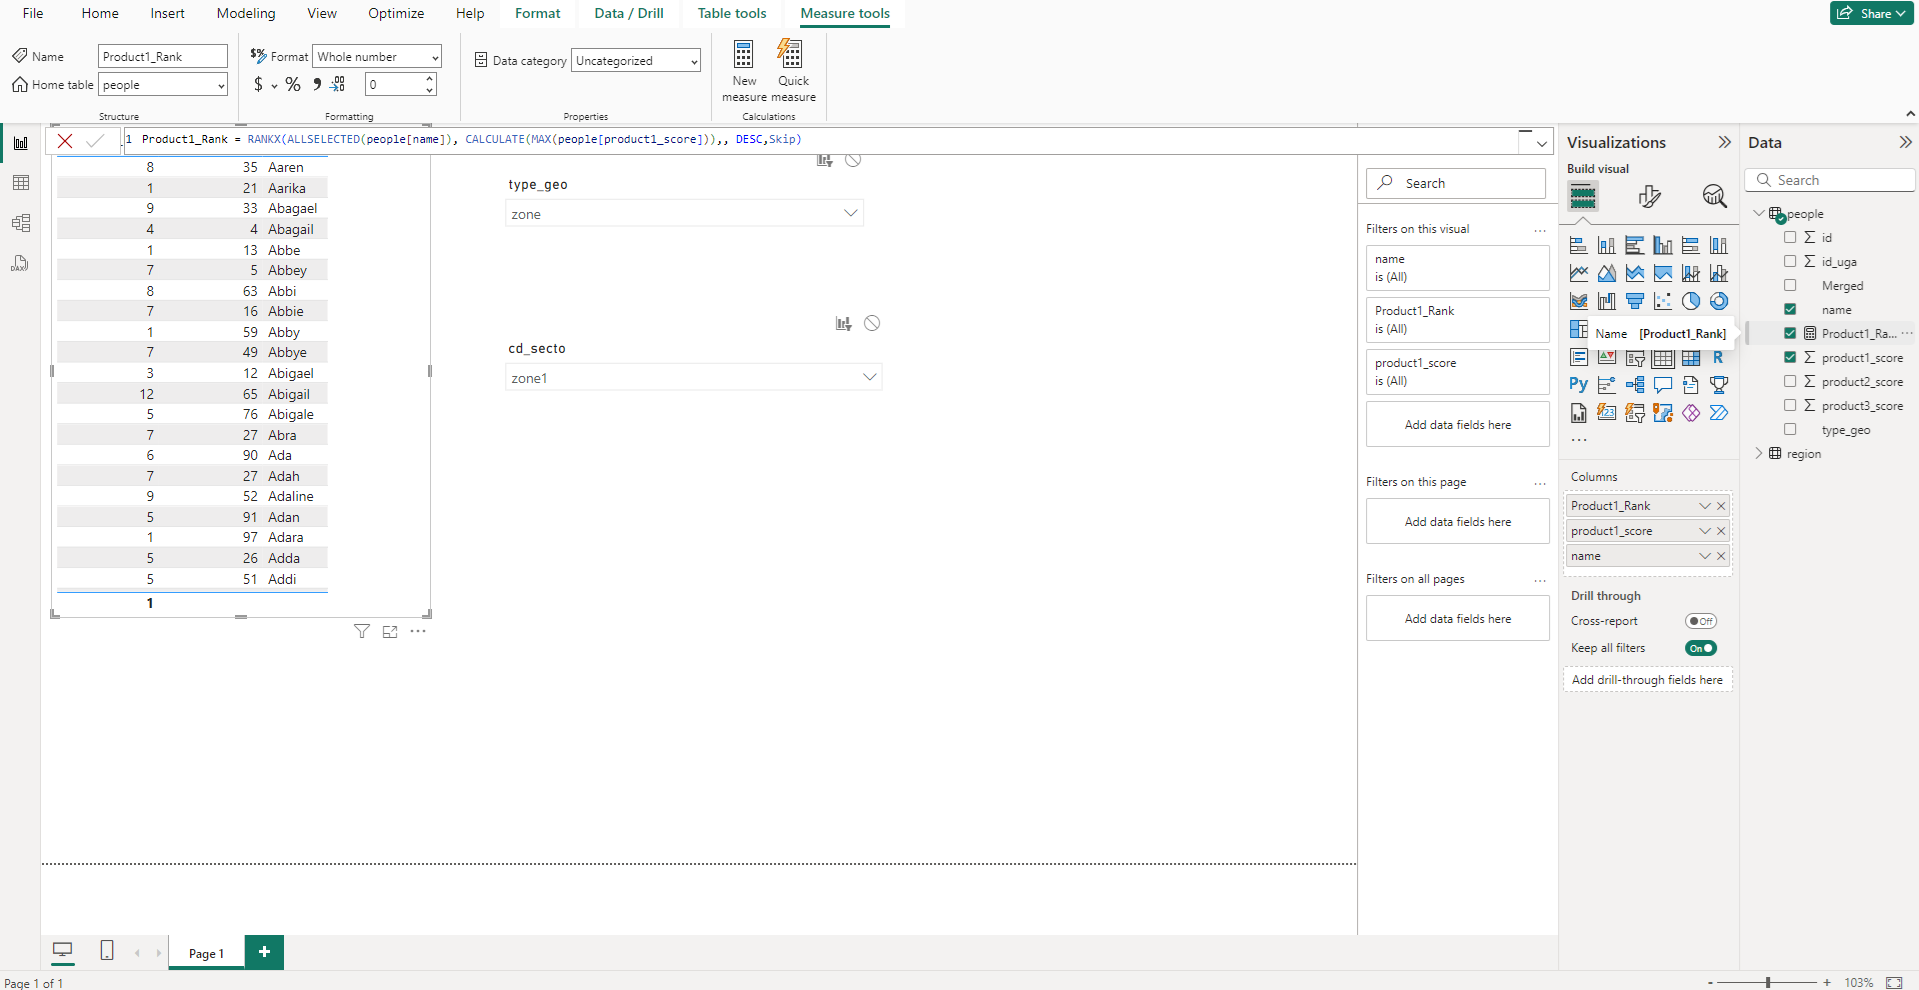Commit formula with checkmark icon
1919x990 pixels.
click(x=95, y=141)
